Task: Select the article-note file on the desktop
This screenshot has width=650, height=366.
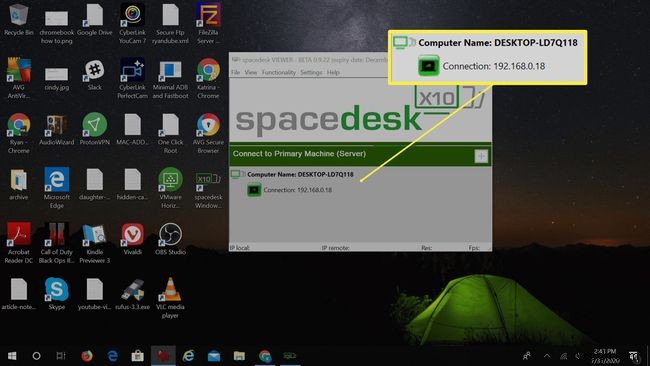Action: (19, 294)
